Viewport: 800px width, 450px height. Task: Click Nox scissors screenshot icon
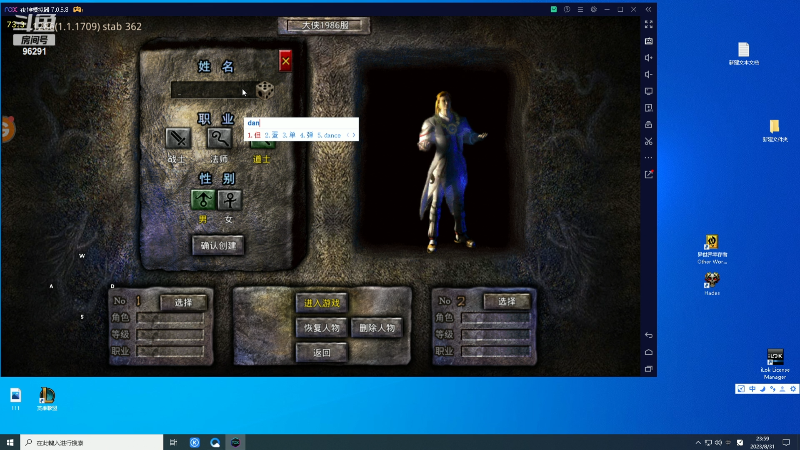648,141
